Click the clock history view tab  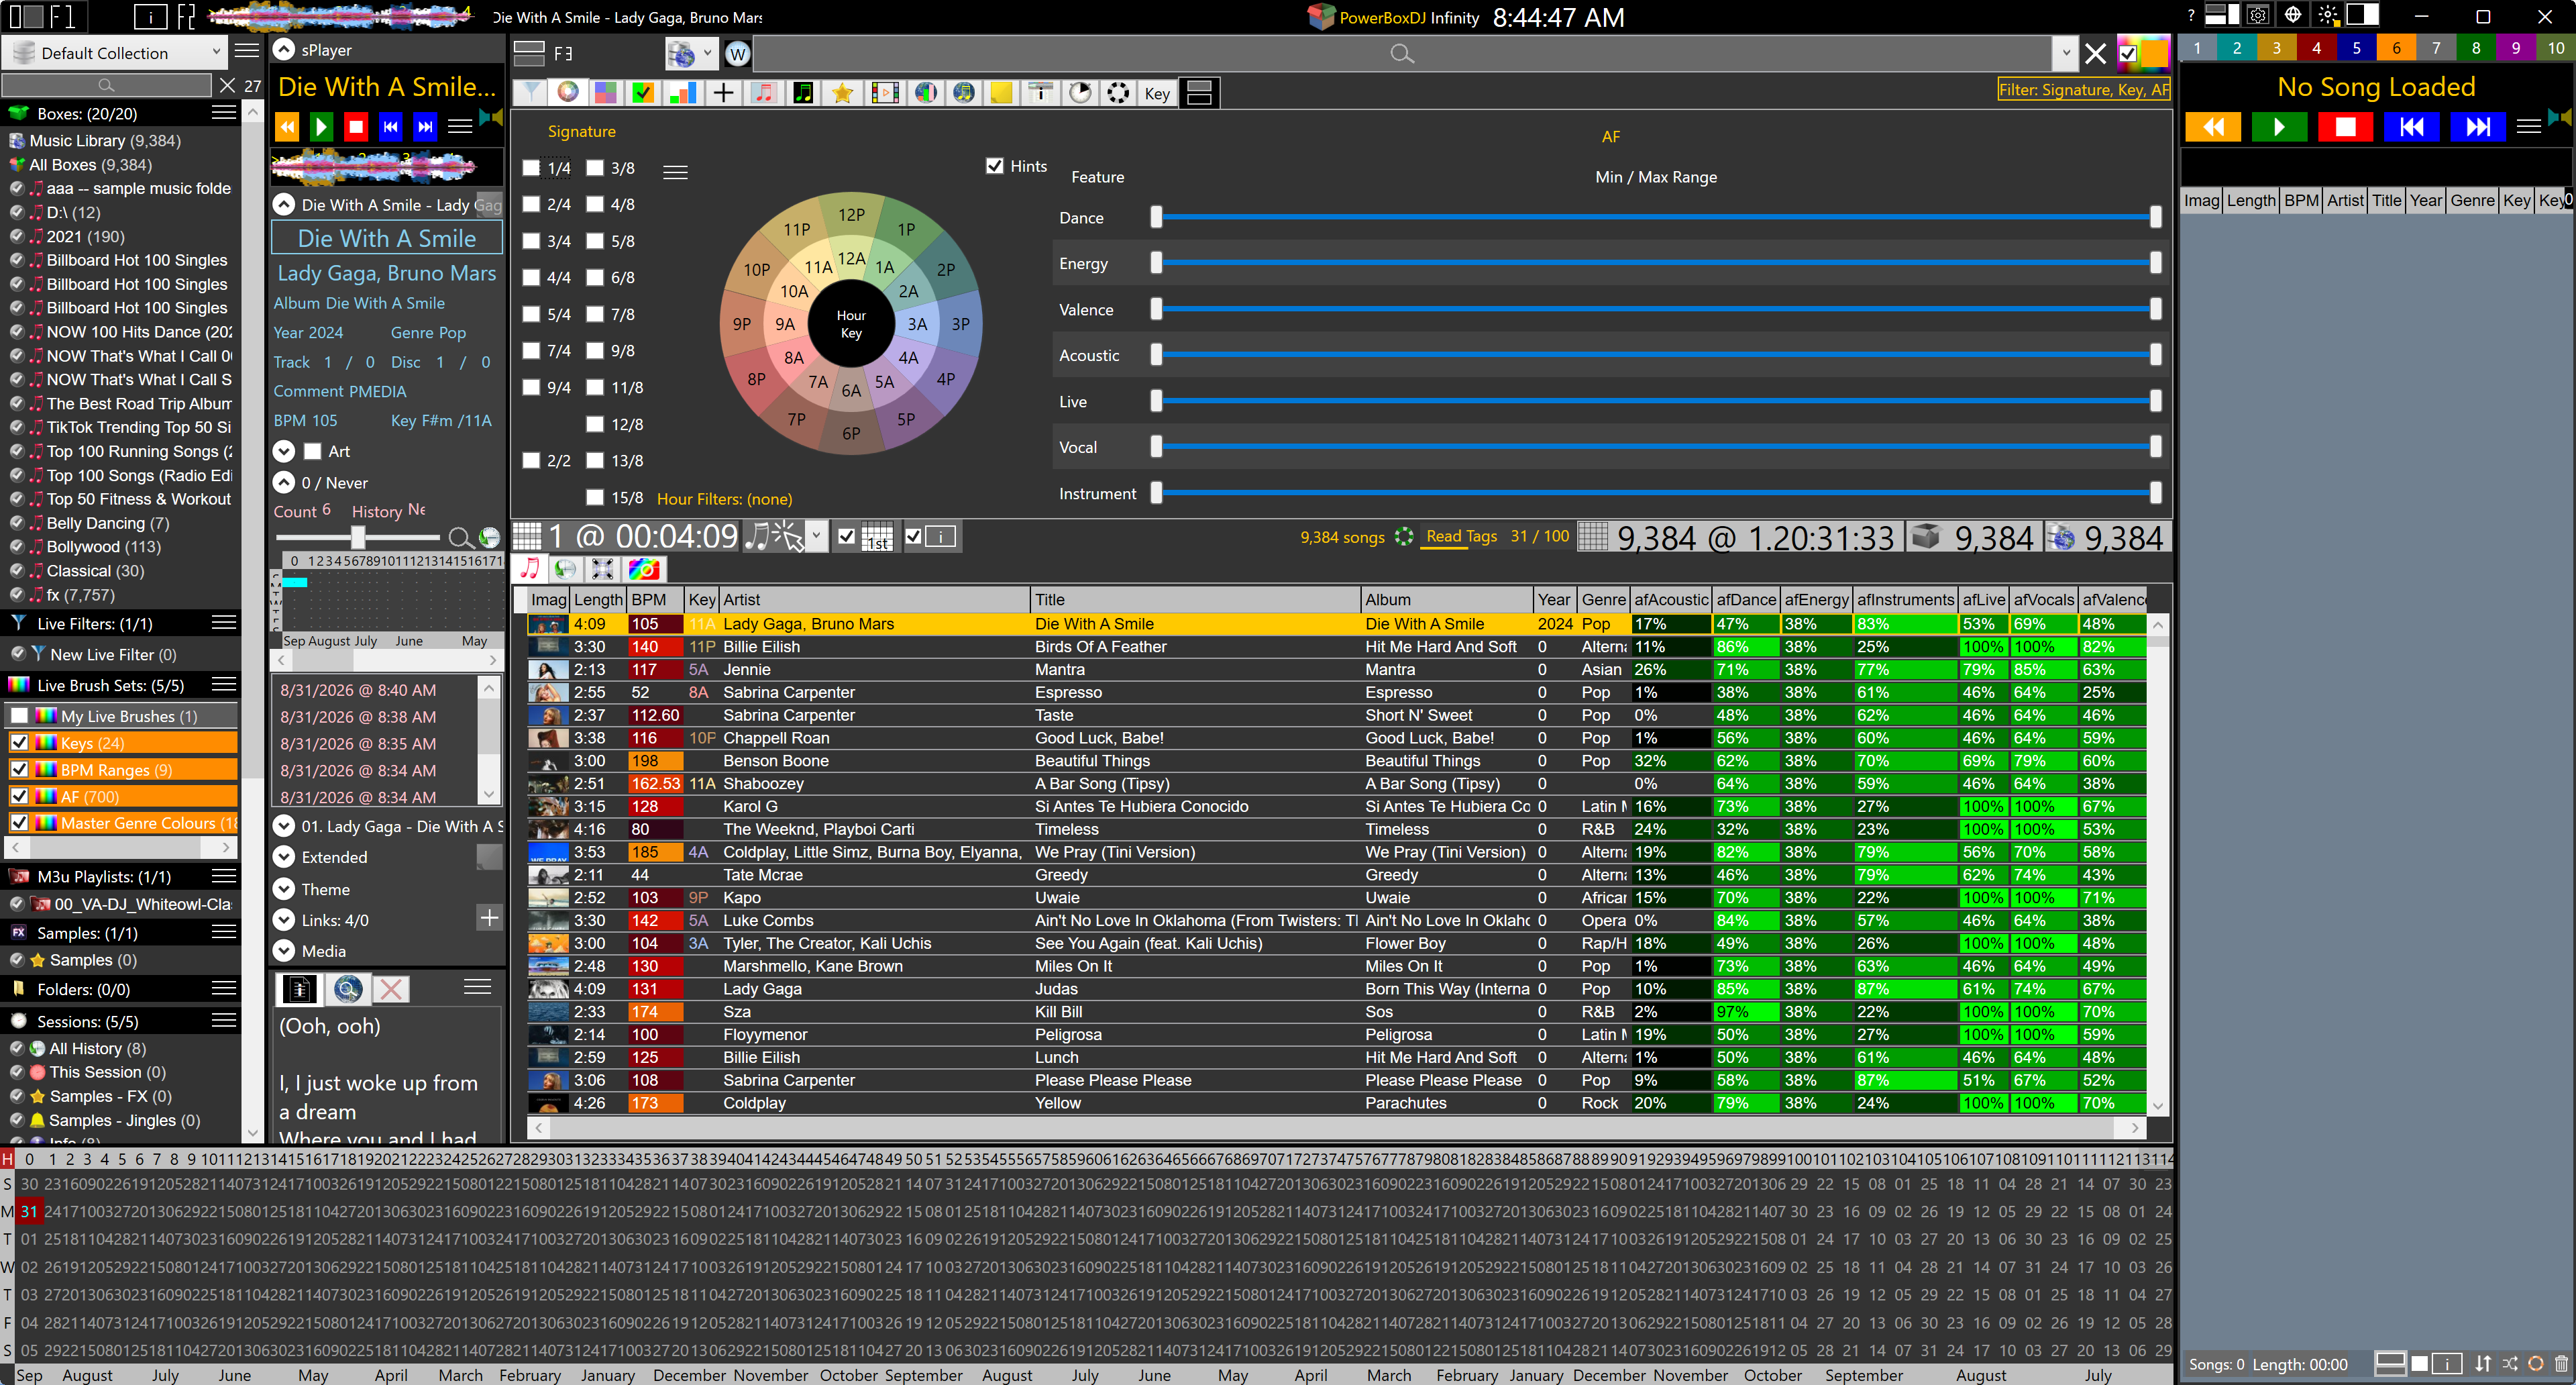(x=565, y=569)
